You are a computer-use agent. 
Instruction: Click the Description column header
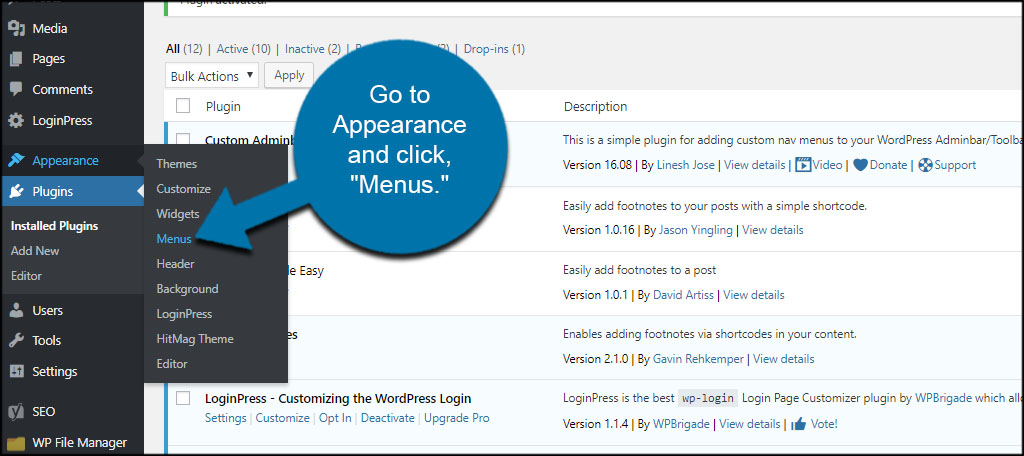(596, 106)
